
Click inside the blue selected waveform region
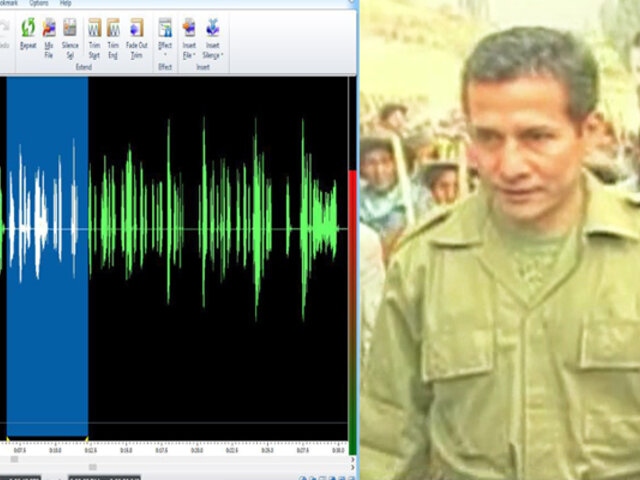point(47,300)
